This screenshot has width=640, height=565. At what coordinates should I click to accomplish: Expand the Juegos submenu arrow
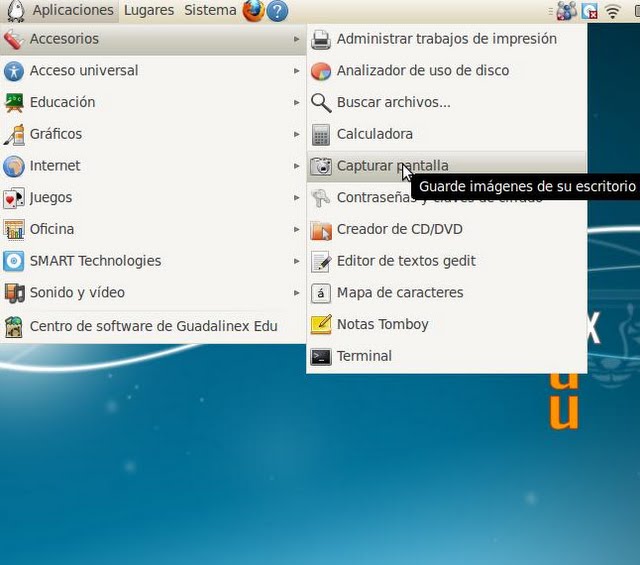[296, 198]
